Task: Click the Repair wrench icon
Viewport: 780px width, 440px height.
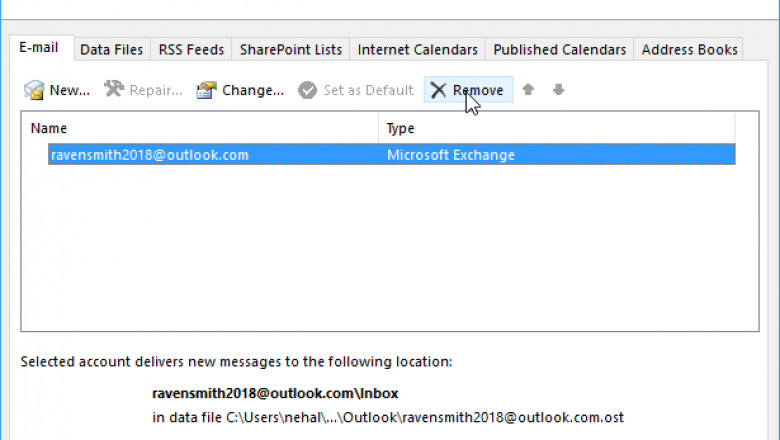Action: [x=114, y=89]
